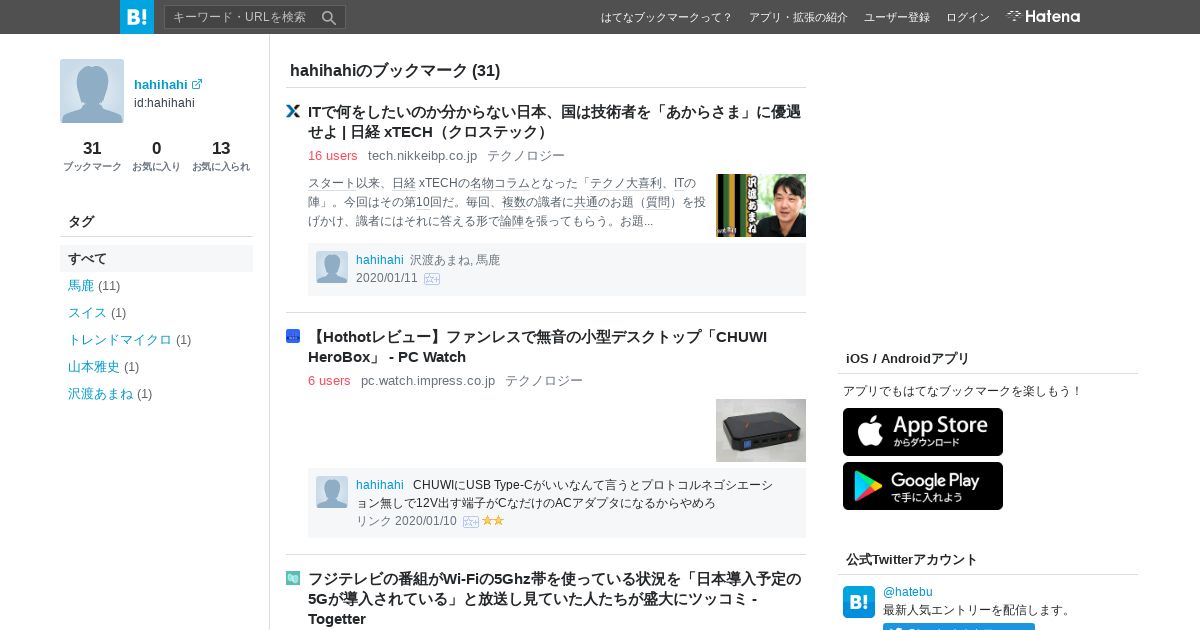Click the リンク tag in CHUWI comment
Image resolution: width=1200 pixels, height=630 pixels.
point(373,520)
